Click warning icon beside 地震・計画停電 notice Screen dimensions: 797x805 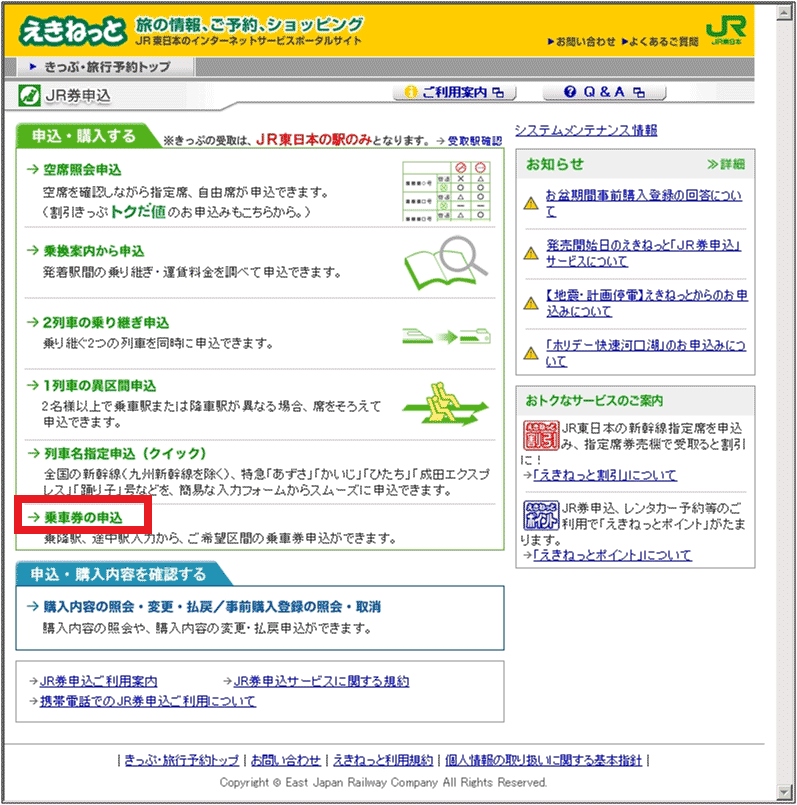[x=530, y=303]
